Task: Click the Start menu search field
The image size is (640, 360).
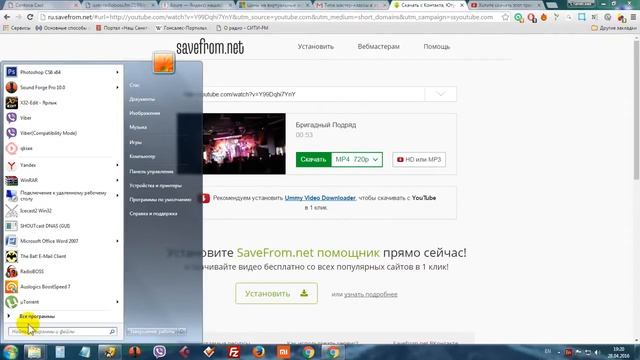Action: 62,331
